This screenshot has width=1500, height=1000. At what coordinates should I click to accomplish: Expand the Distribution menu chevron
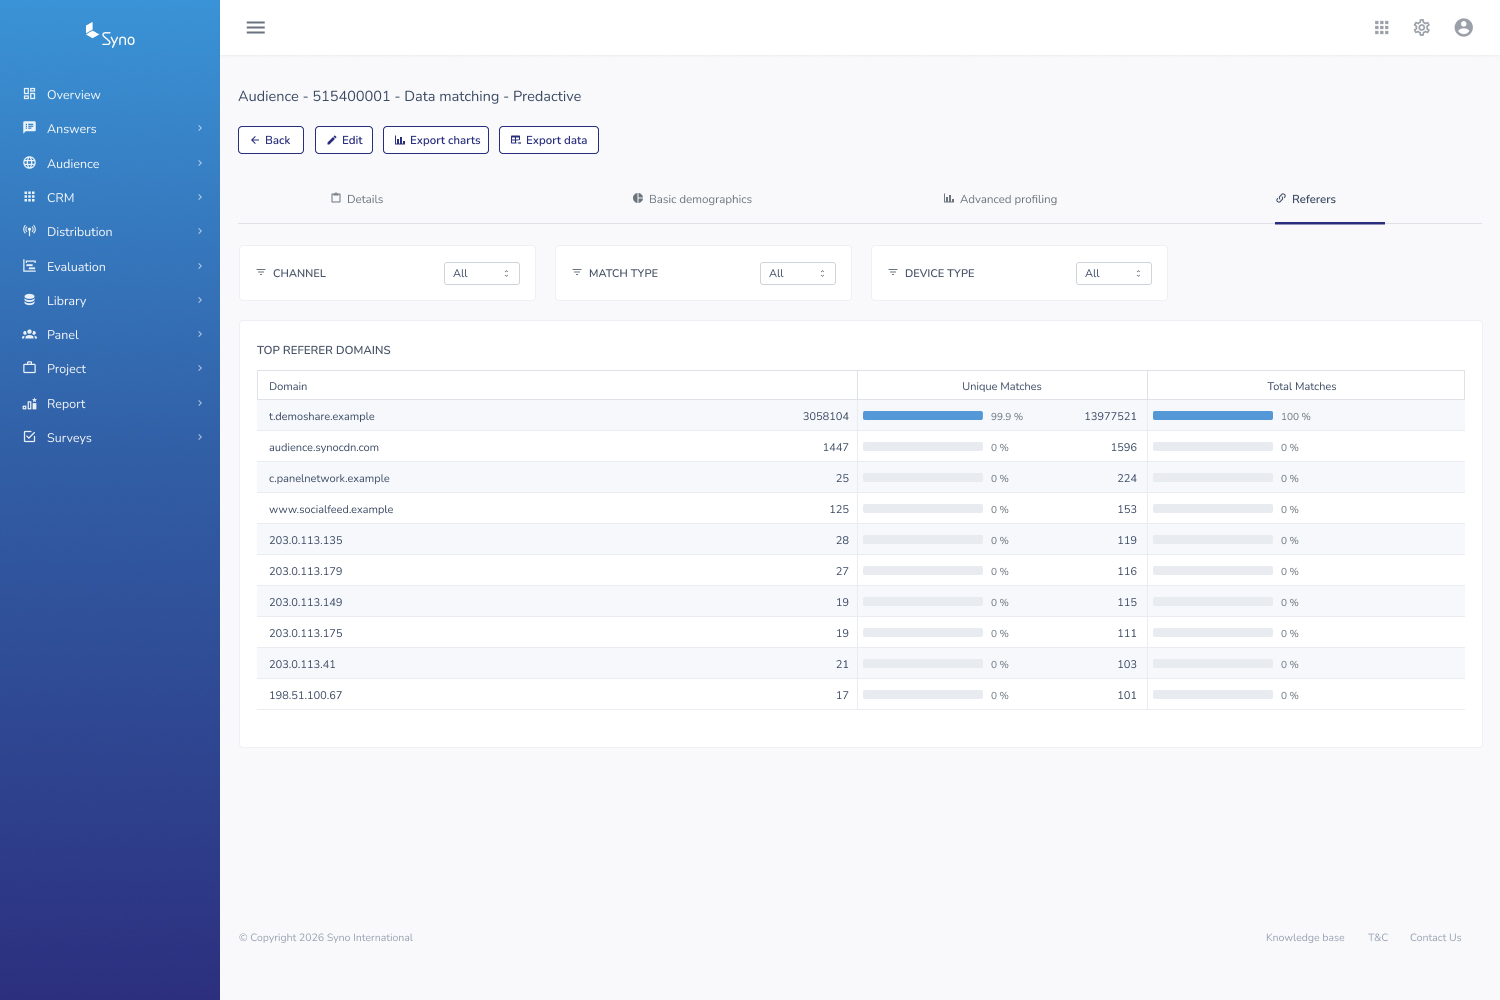(200, 231)
